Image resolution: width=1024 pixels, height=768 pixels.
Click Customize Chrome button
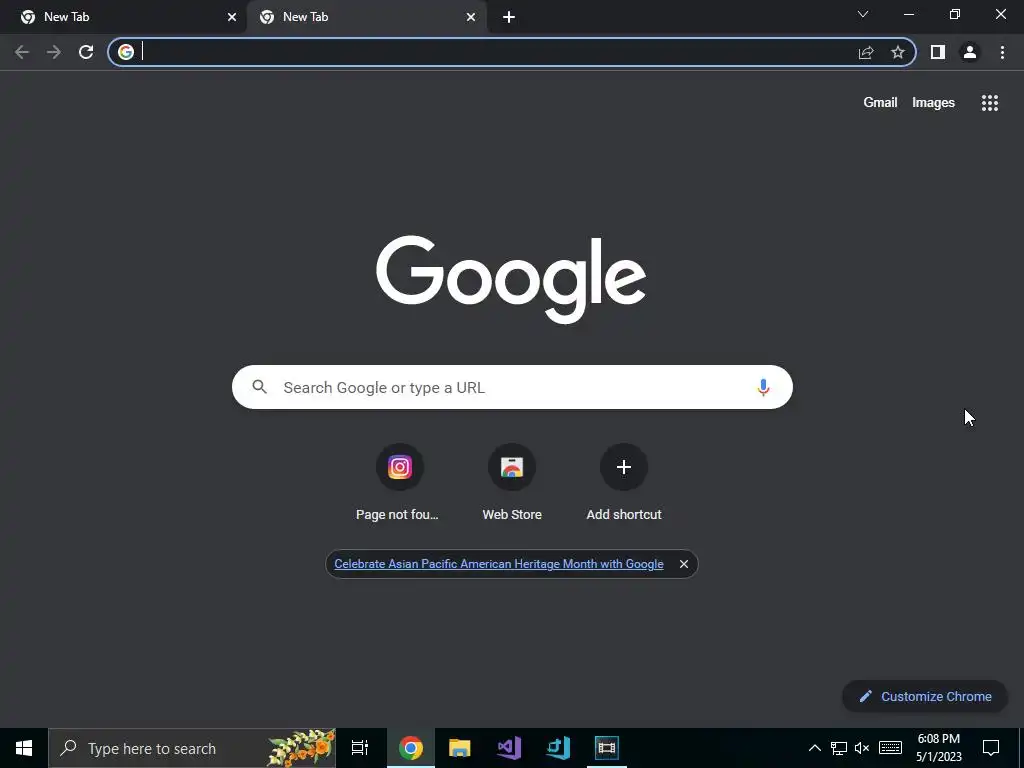click(925, 696)
